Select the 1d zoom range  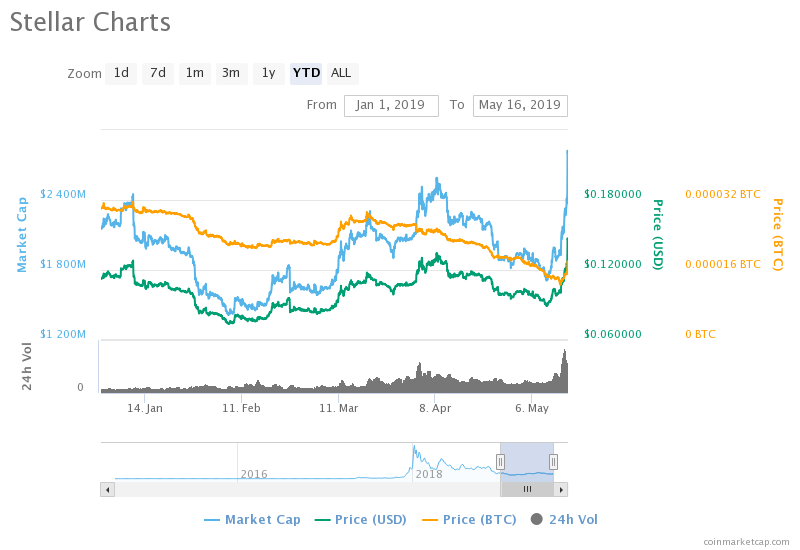point(121,73)
